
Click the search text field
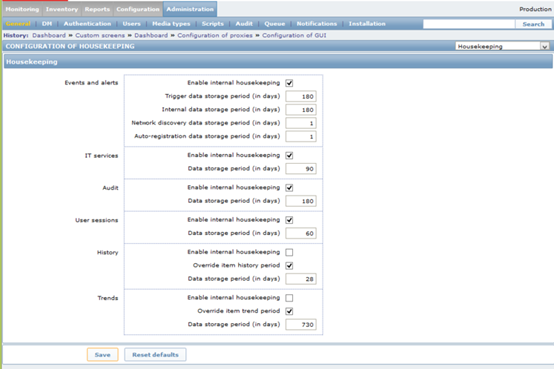(x=469, y=24)
